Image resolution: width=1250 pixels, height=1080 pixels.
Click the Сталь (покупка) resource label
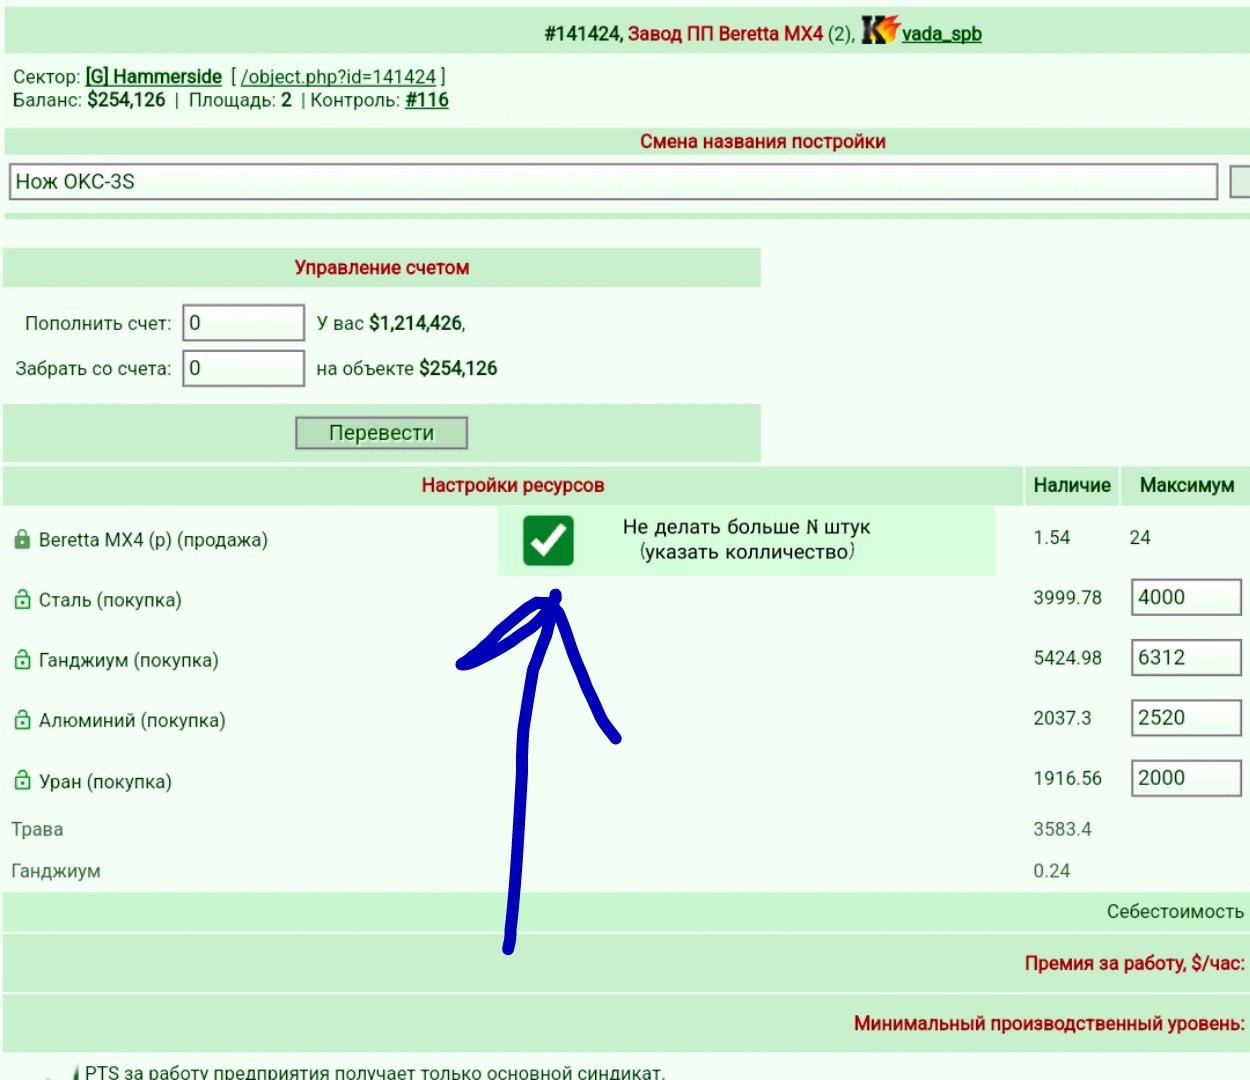tap(110, 600)
